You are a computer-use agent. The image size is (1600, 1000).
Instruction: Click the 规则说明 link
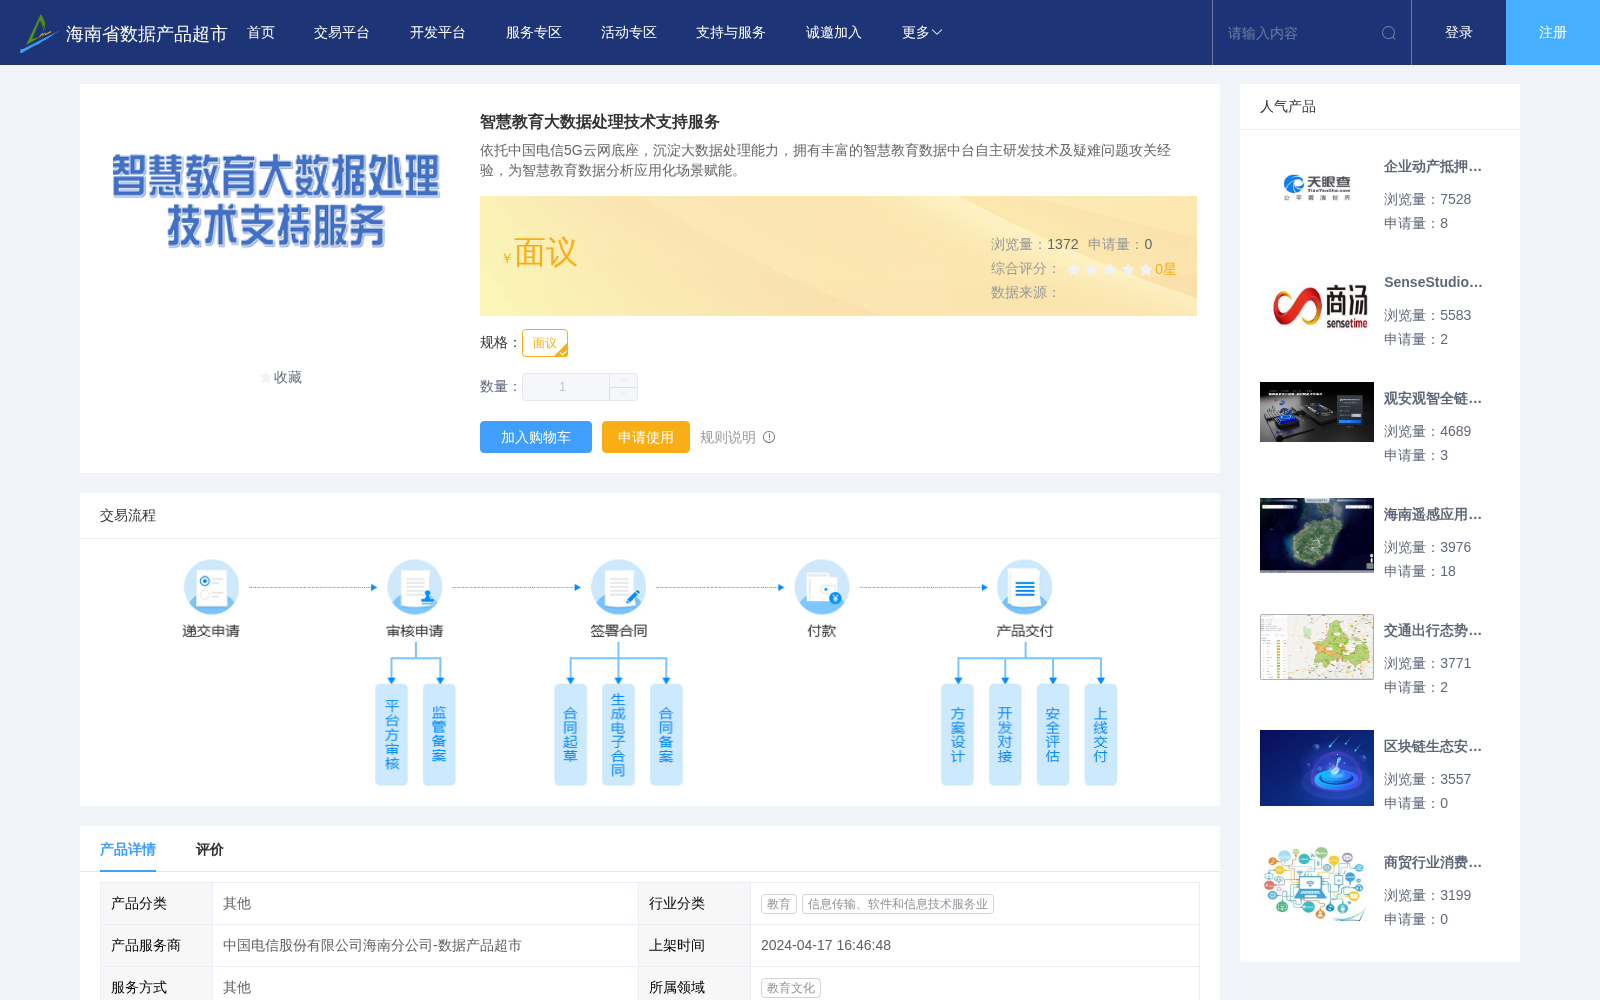(x=728, y=437)
